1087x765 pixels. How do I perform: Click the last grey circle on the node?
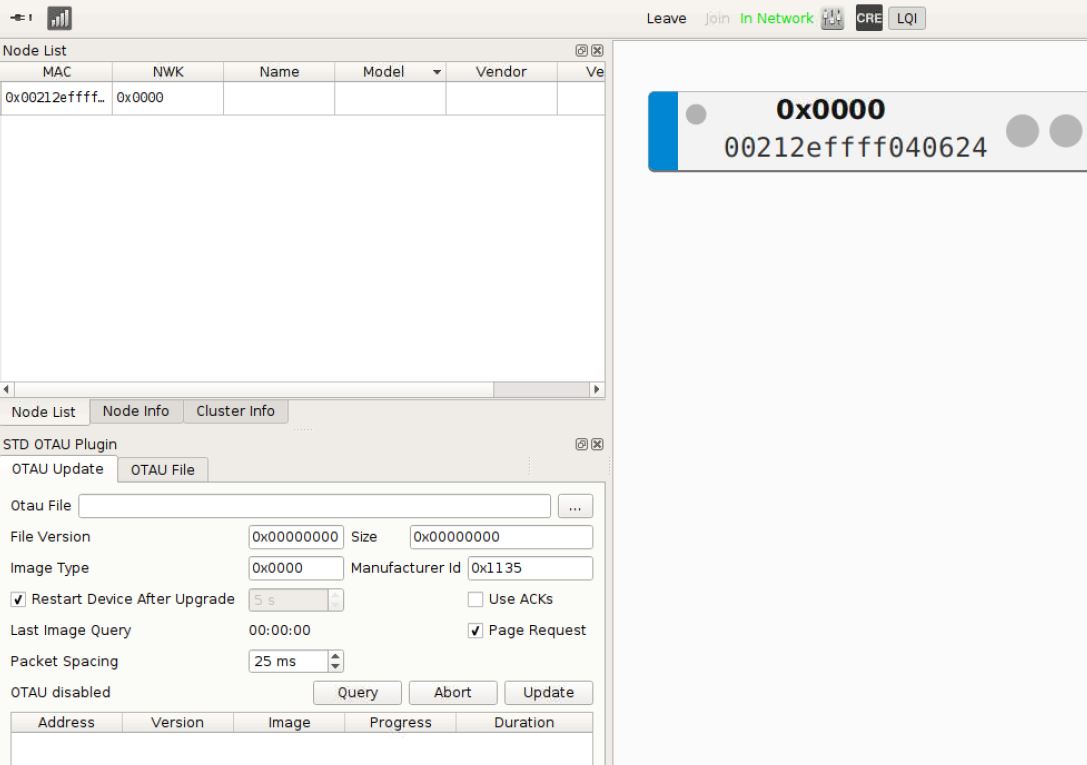pyautogui.click(x=1066, y=131)
